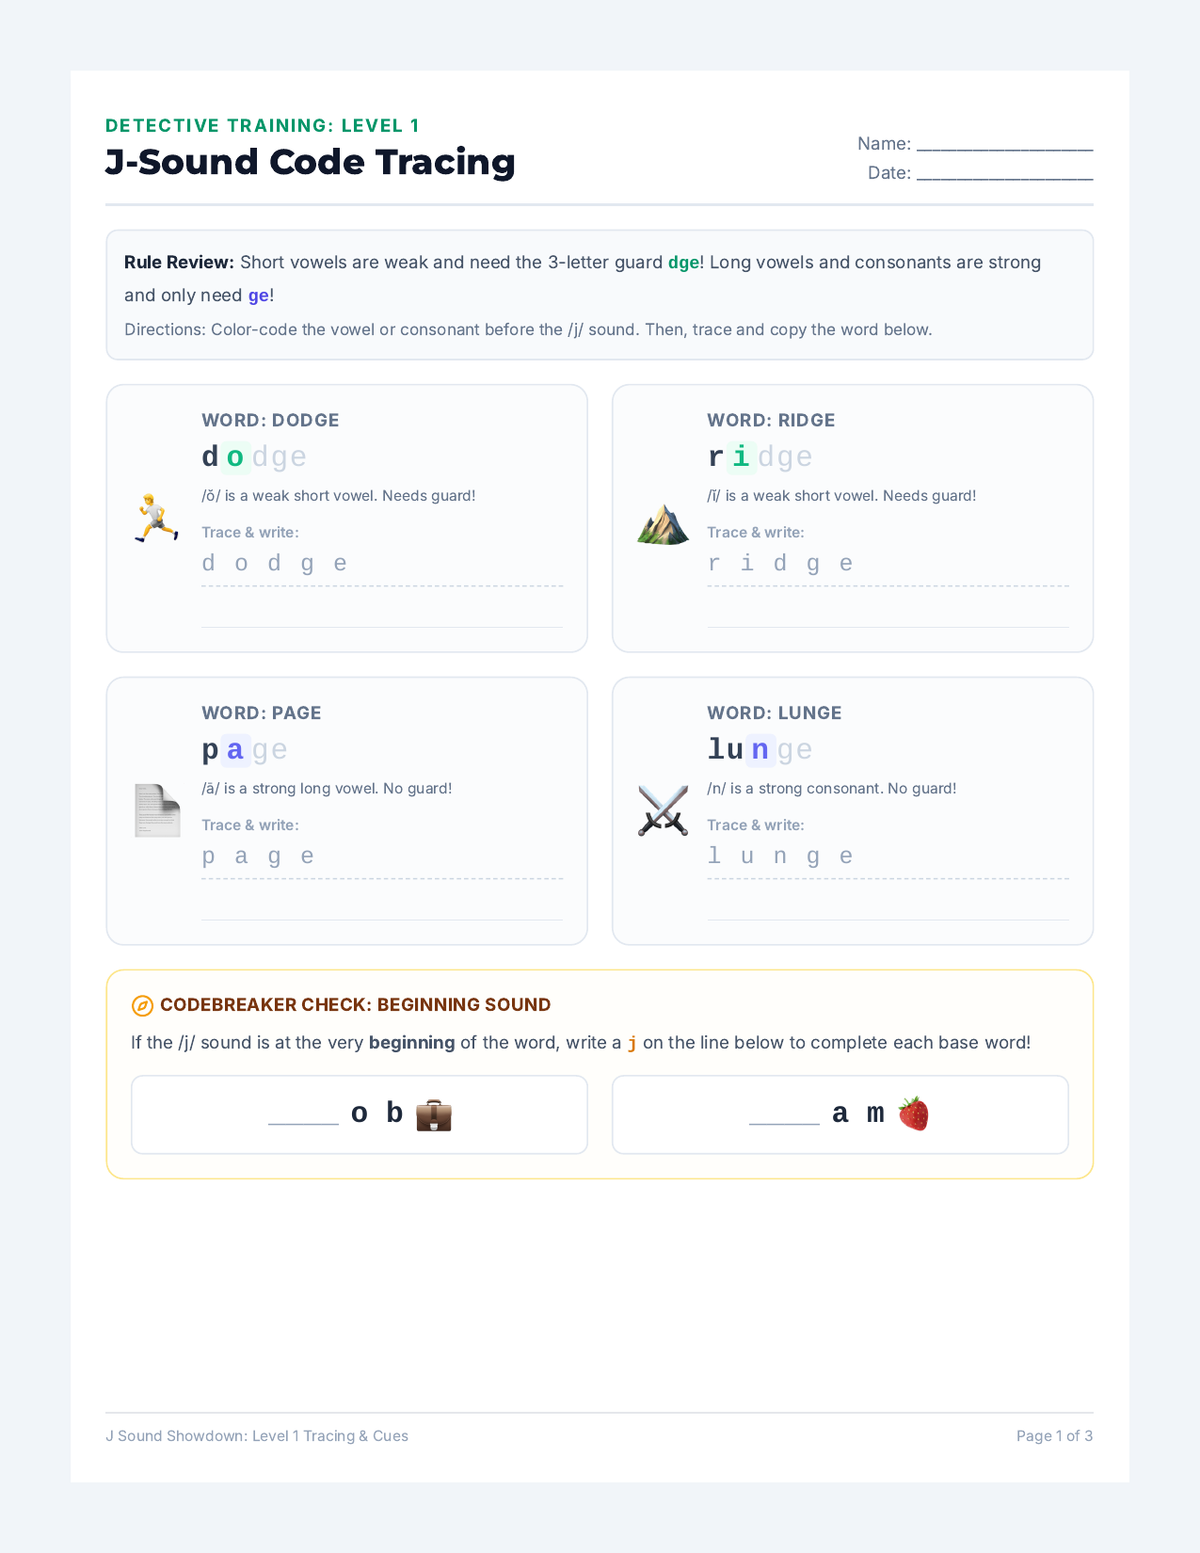Click the purple highlighted 'n' in lunge
The image size is (1200, 1553).
point(760,749)
